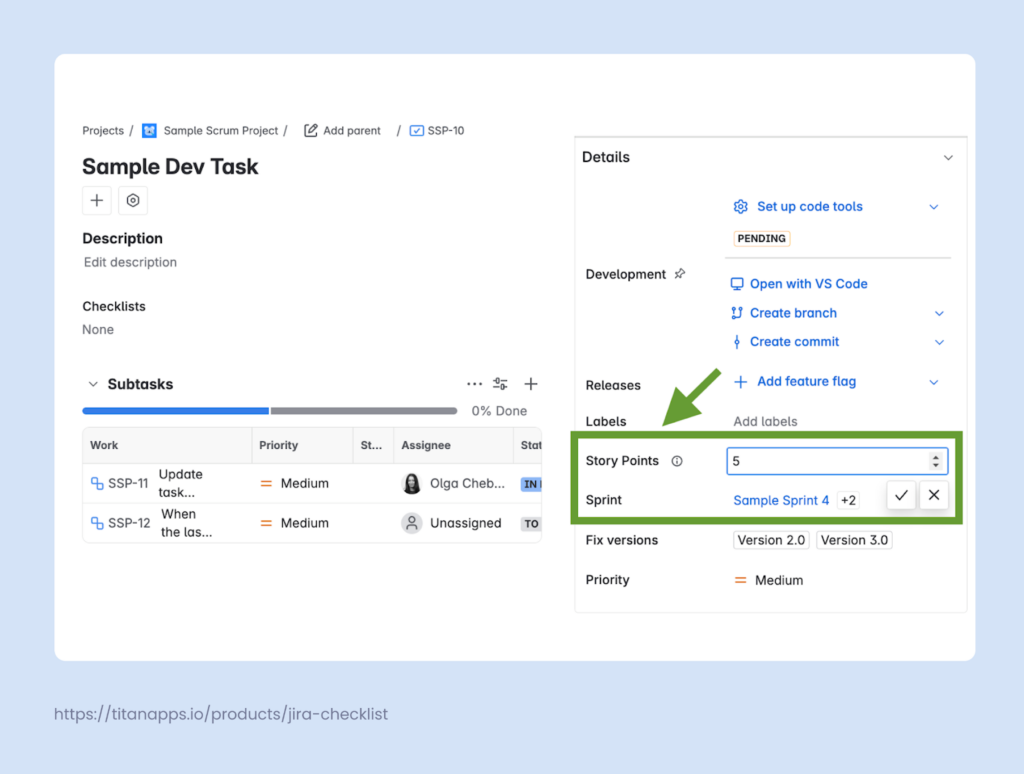Click Edit description placeholder
Image resolution: width=1024 pixels, height=774 pixels.
pos(130,262)
